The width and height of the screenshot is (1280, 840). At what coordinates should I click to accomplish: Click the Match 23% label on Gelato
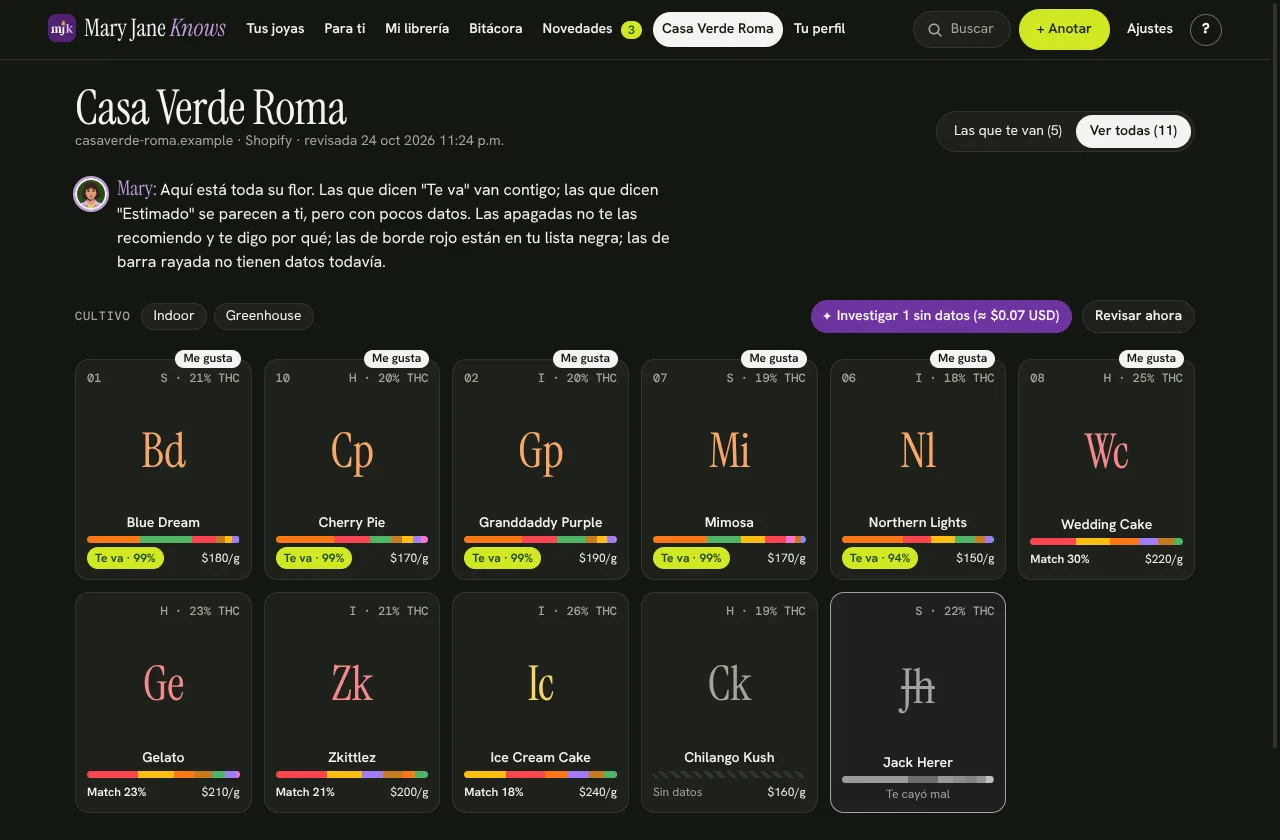pyautogui.click(x=116, y=792)
